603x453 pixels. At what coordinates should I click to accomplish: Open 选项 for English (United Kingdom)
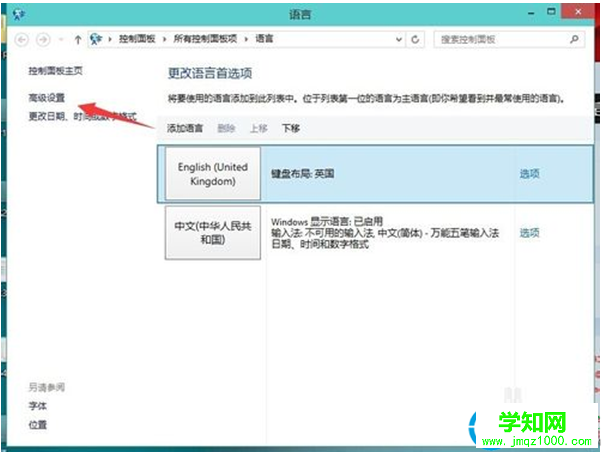coord(530,174)
